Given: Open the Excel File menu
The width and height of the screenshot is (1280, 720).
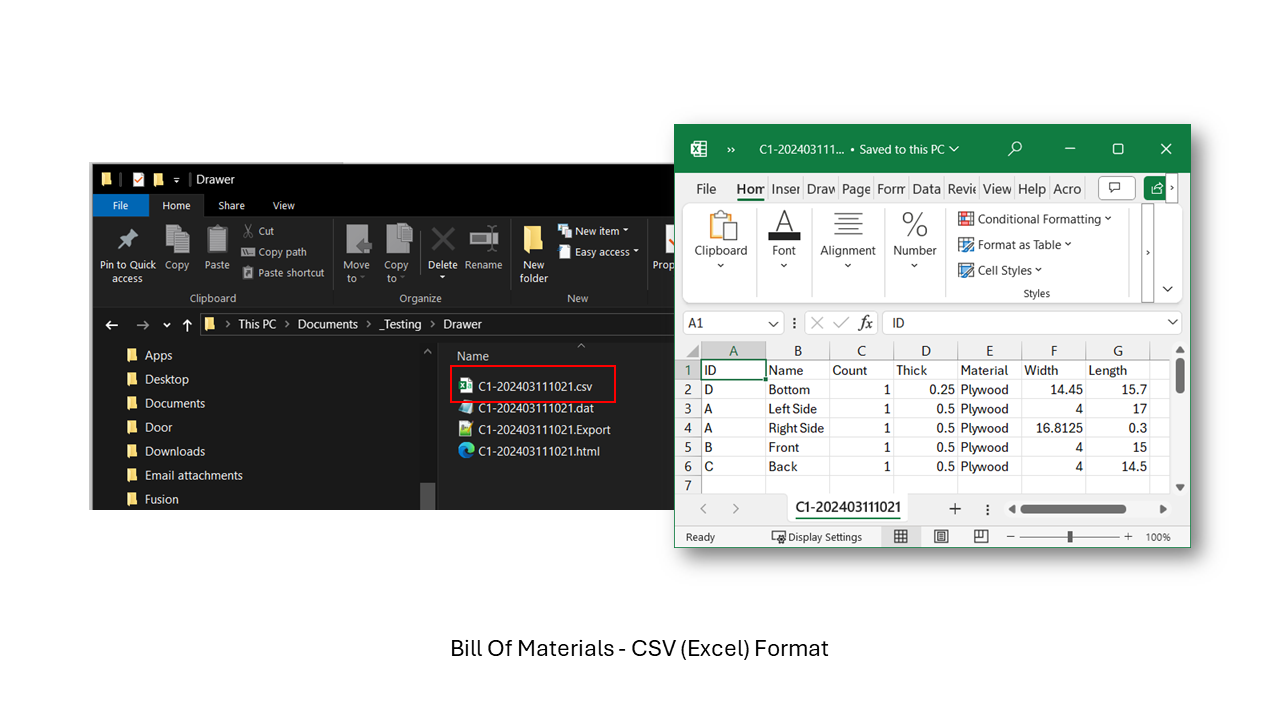Looking at the screenshot, I should [x=706, y=189].
